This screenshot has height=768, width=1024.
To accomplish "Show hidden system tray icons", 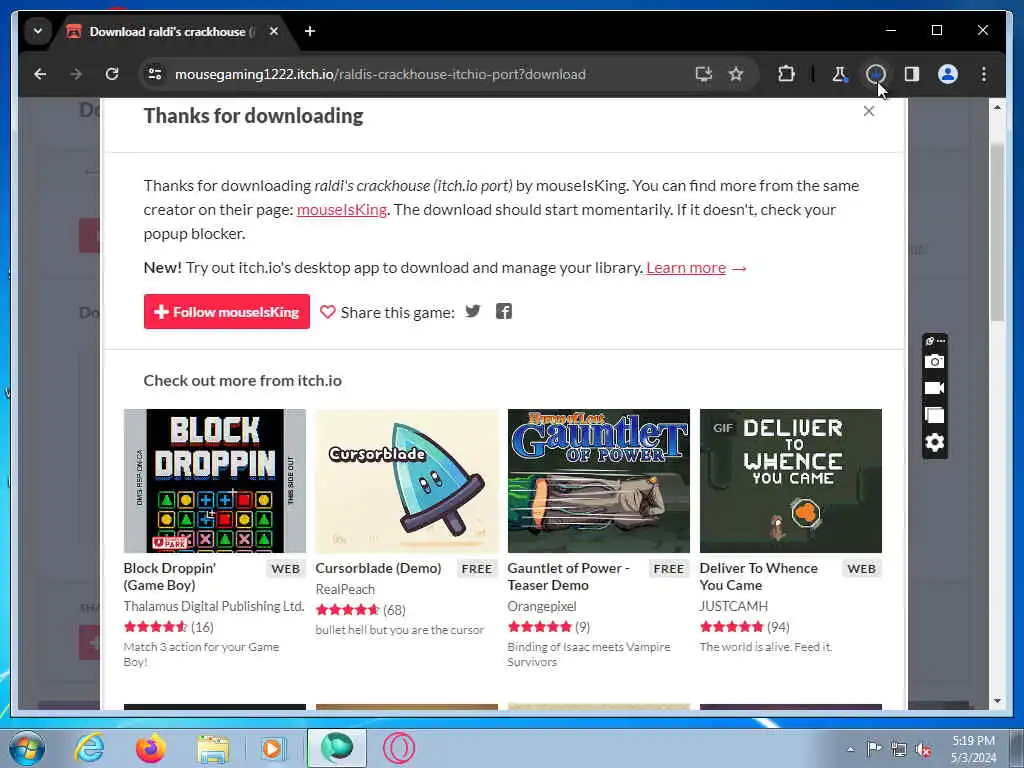I will (x=850, y=749).
